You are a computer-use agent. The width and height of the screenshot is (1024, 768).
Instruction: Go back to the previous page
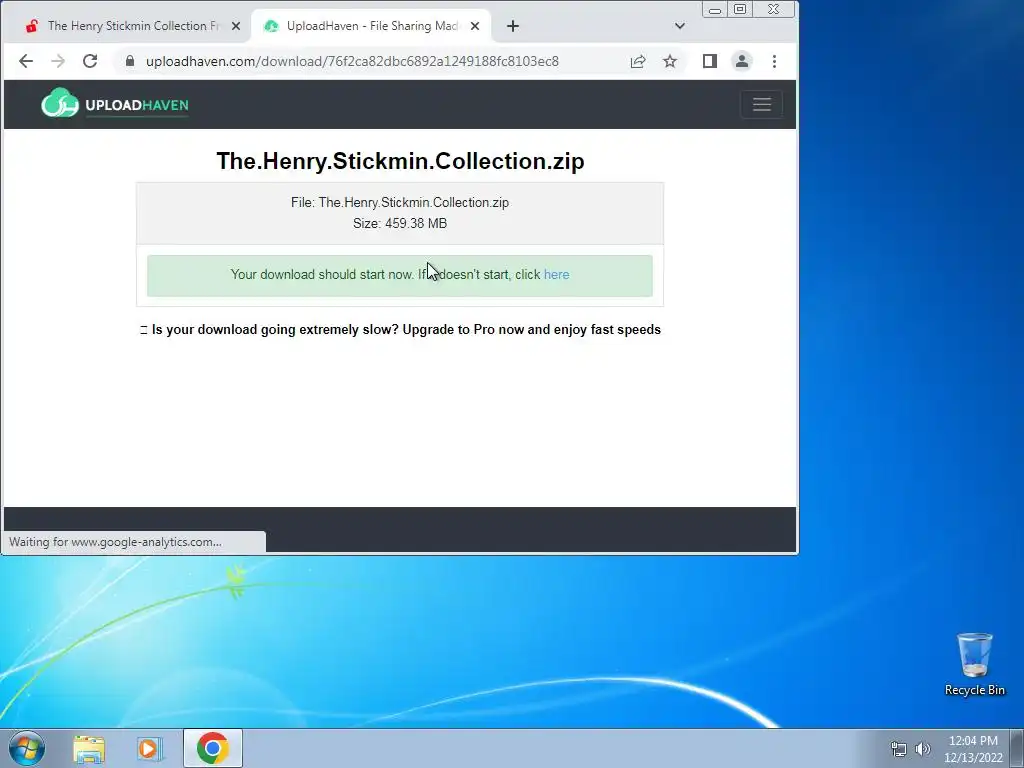(25, 61)
